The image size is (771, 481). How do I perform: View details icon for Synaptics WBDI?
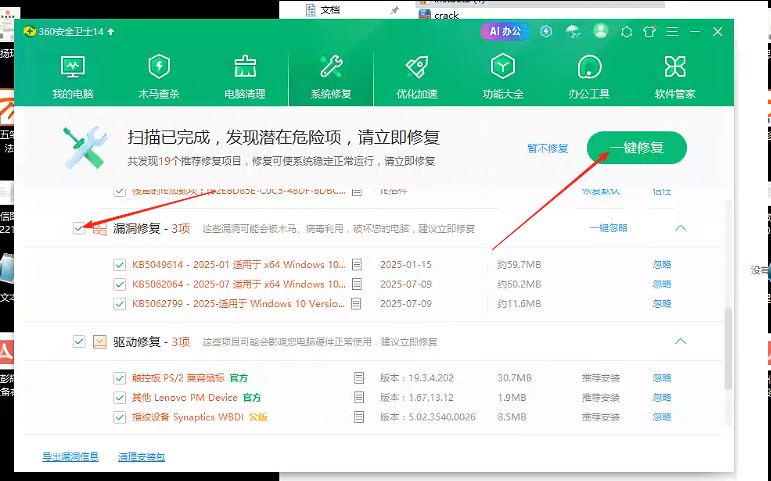pos(359,417)
